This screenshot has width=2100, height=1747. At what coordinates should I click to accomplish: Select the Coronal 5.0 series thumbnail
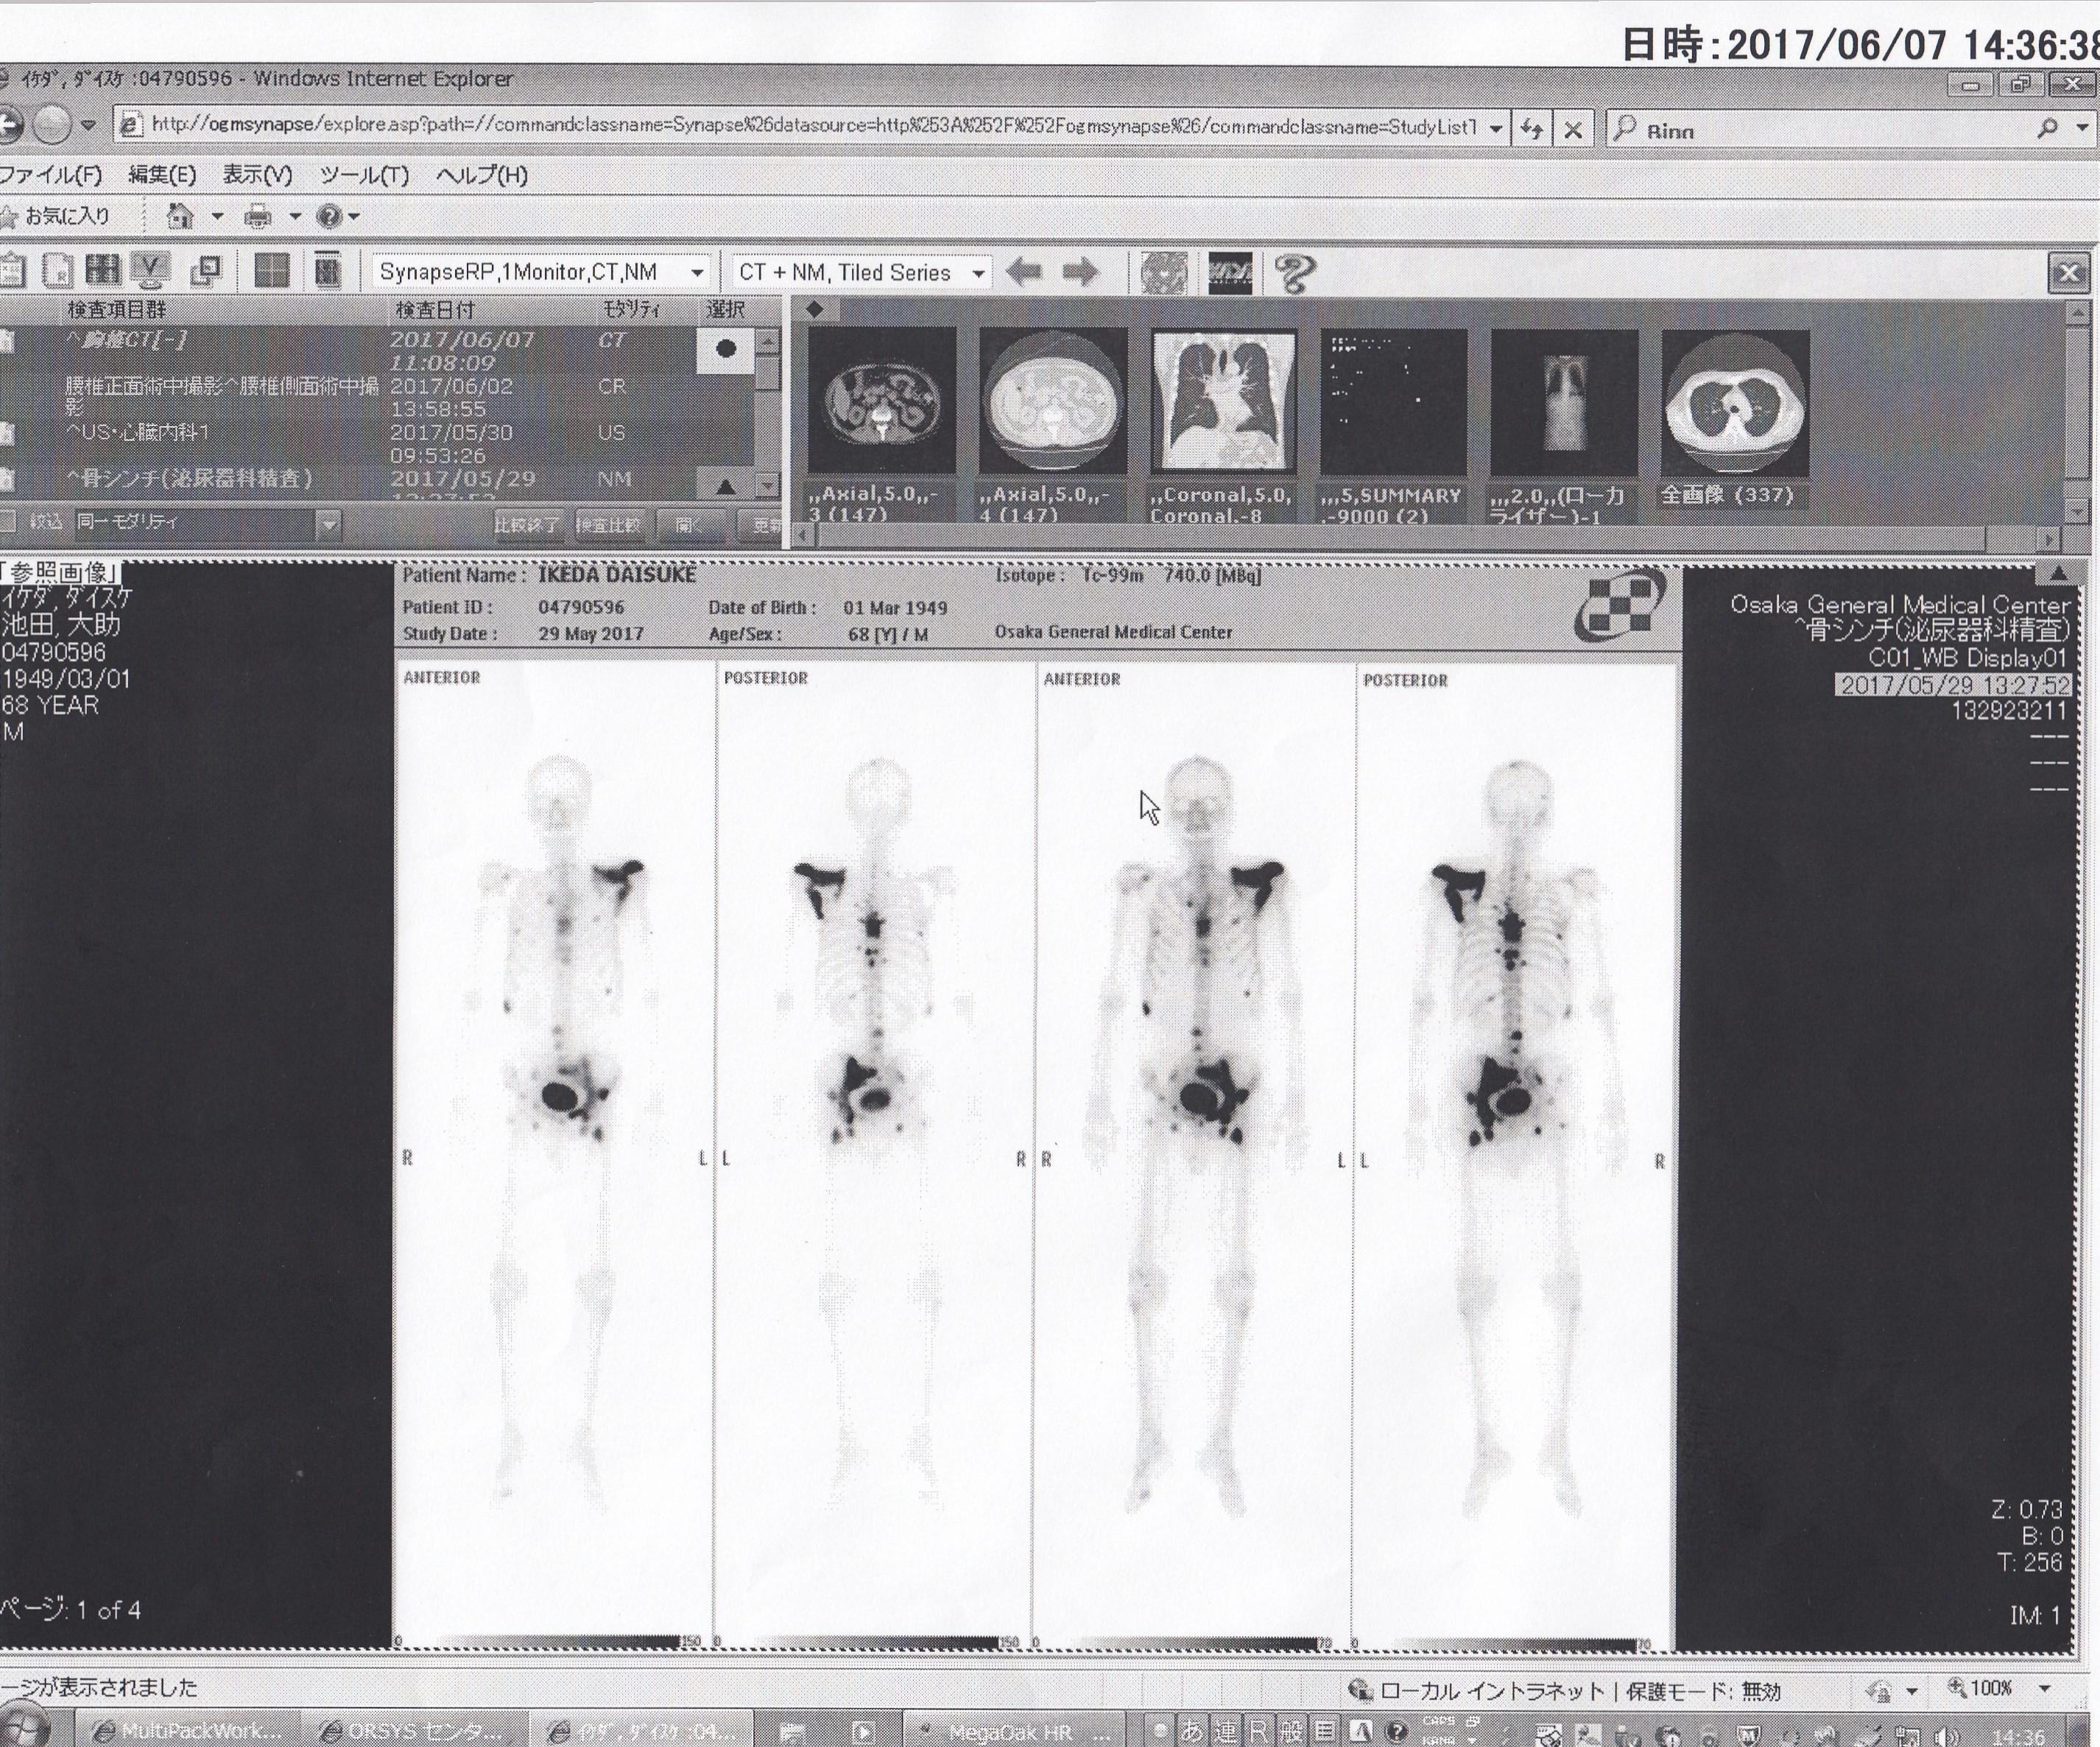point(1223,402)
